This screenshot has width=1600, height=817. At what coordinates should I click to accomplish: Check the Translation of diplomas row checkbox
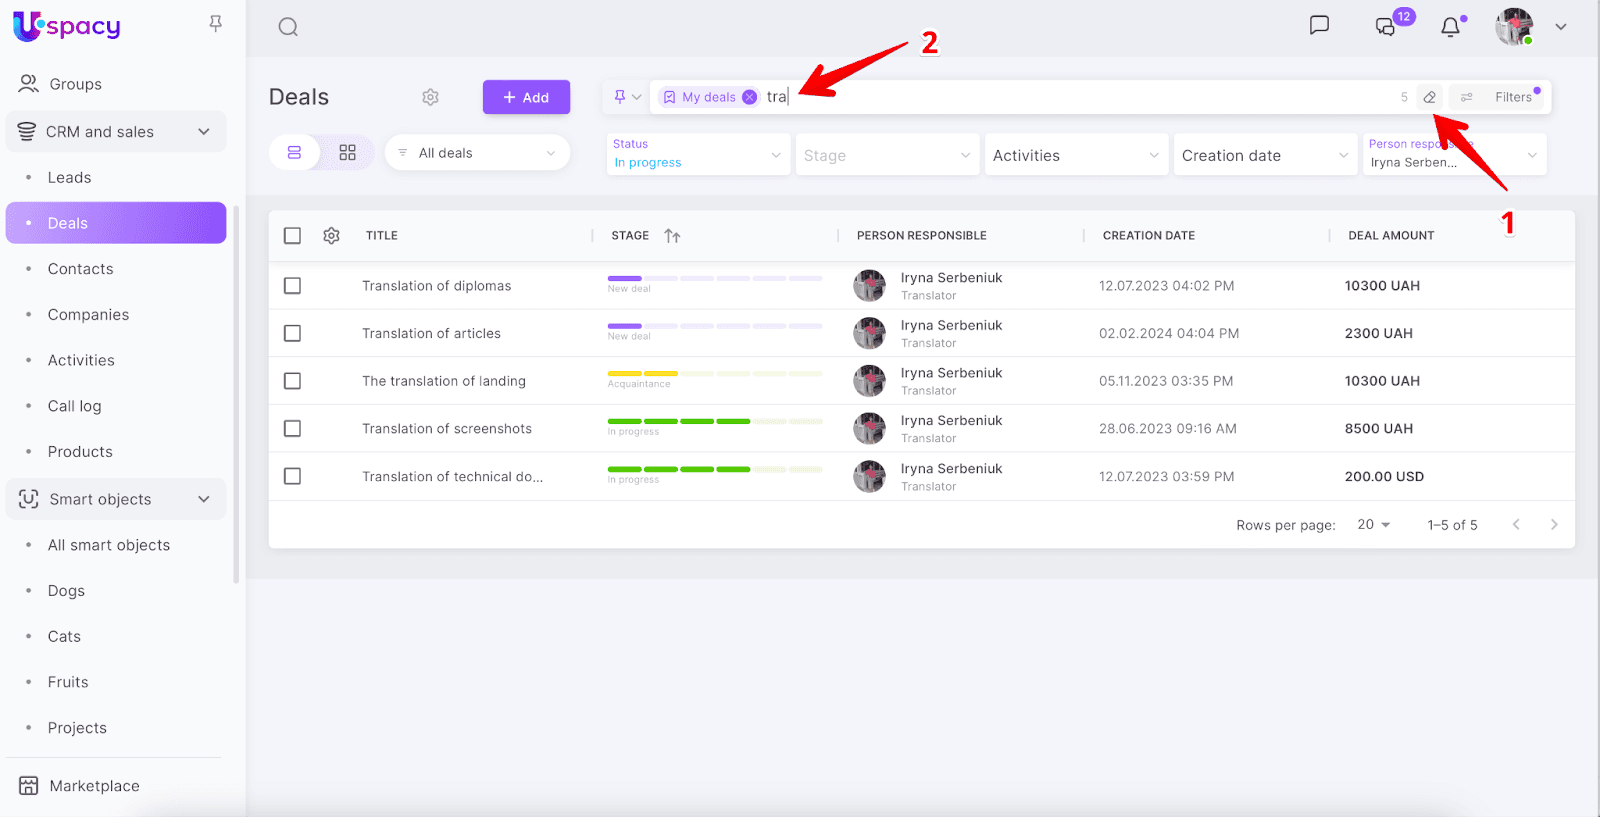[x=292, y=286]
